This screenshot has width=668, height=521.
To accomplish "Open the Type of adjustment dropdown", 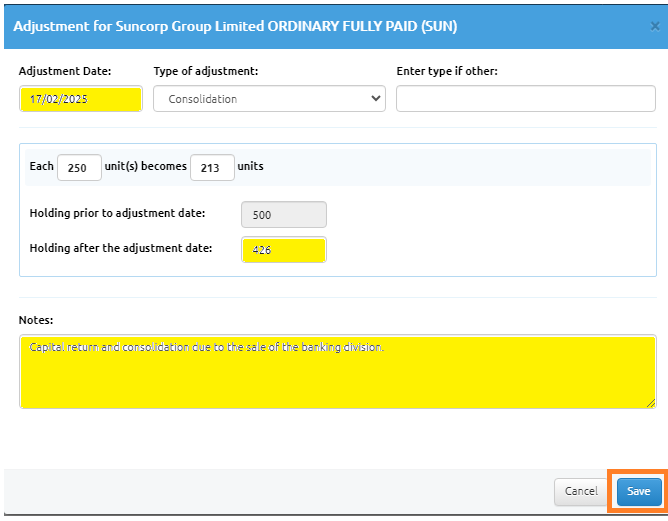I will pos(269,99).
